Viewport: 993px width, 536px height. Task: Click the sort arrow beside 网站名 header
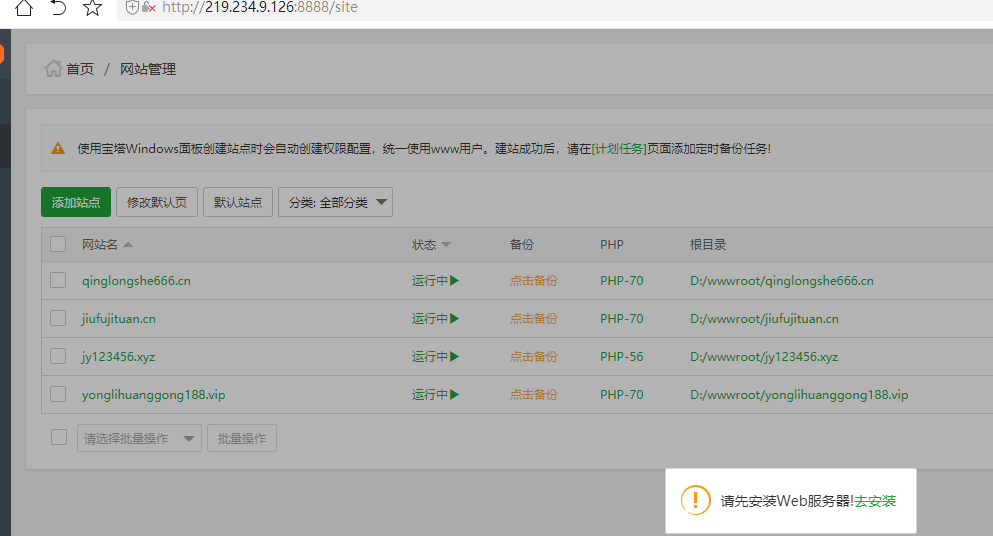point(128,245)
